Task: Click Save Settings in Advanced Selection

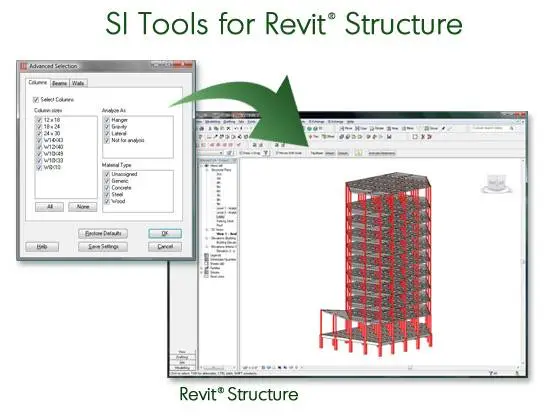Action: point(103,247)
